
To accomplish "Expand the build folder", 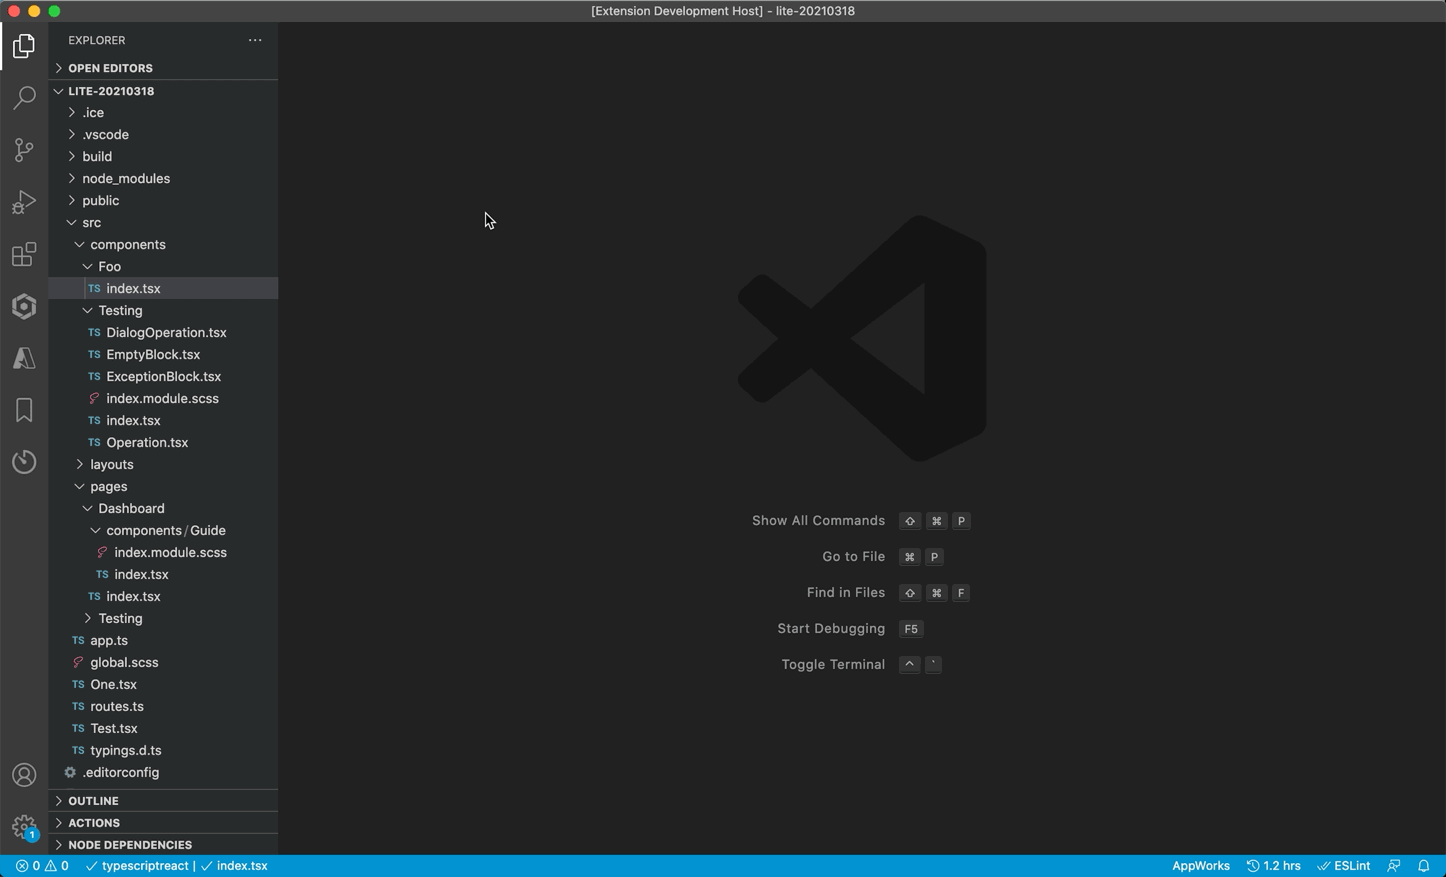I will coord(163,157).
